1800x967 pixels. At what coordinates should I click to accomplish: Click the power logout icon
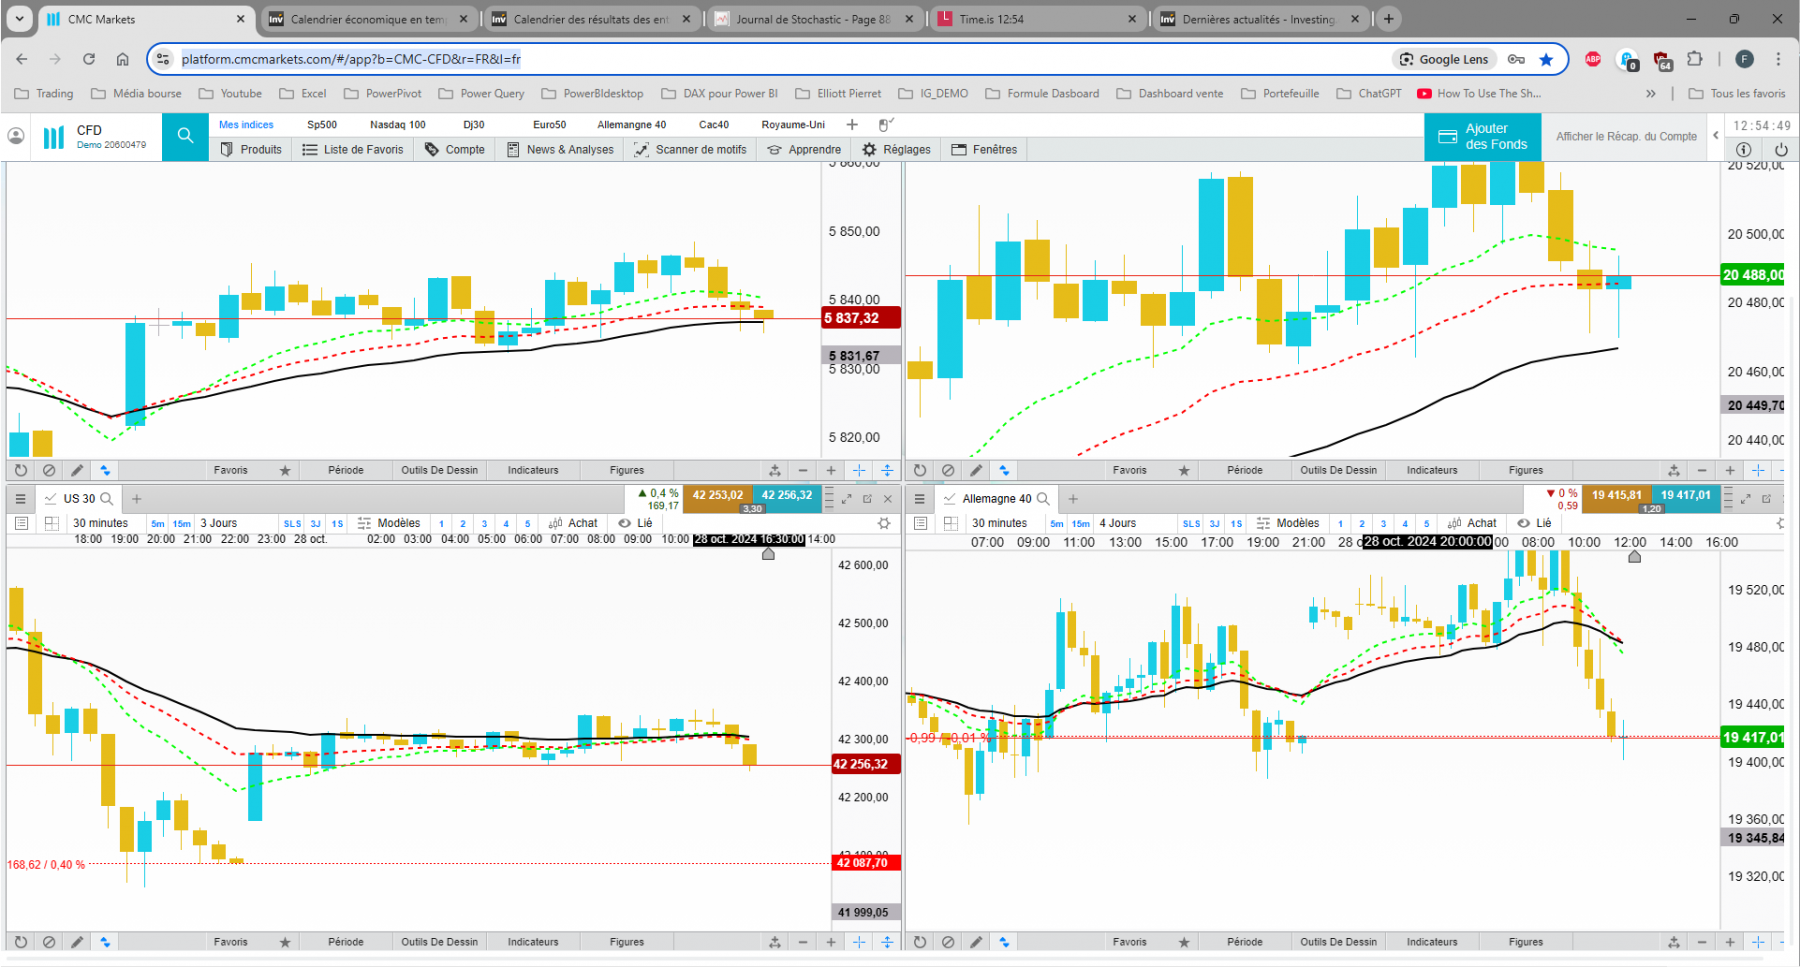[x=1781, y=149]
